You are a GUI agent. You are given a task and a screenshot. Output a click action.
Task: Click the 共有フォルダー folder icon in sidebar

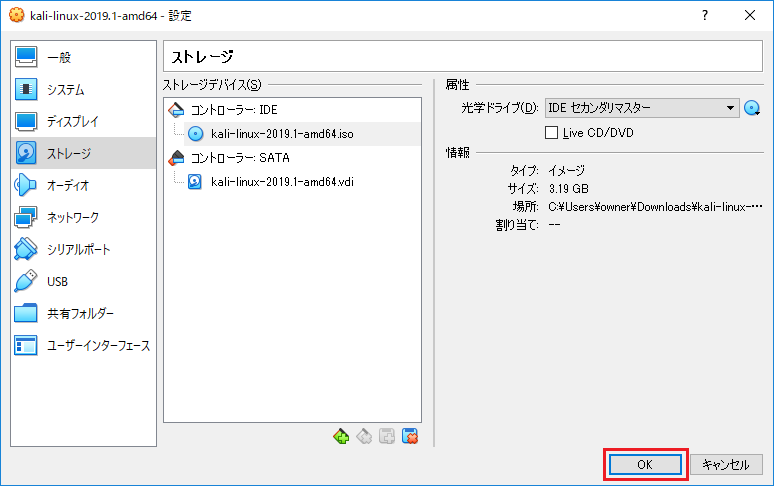(x=26, y=313)
